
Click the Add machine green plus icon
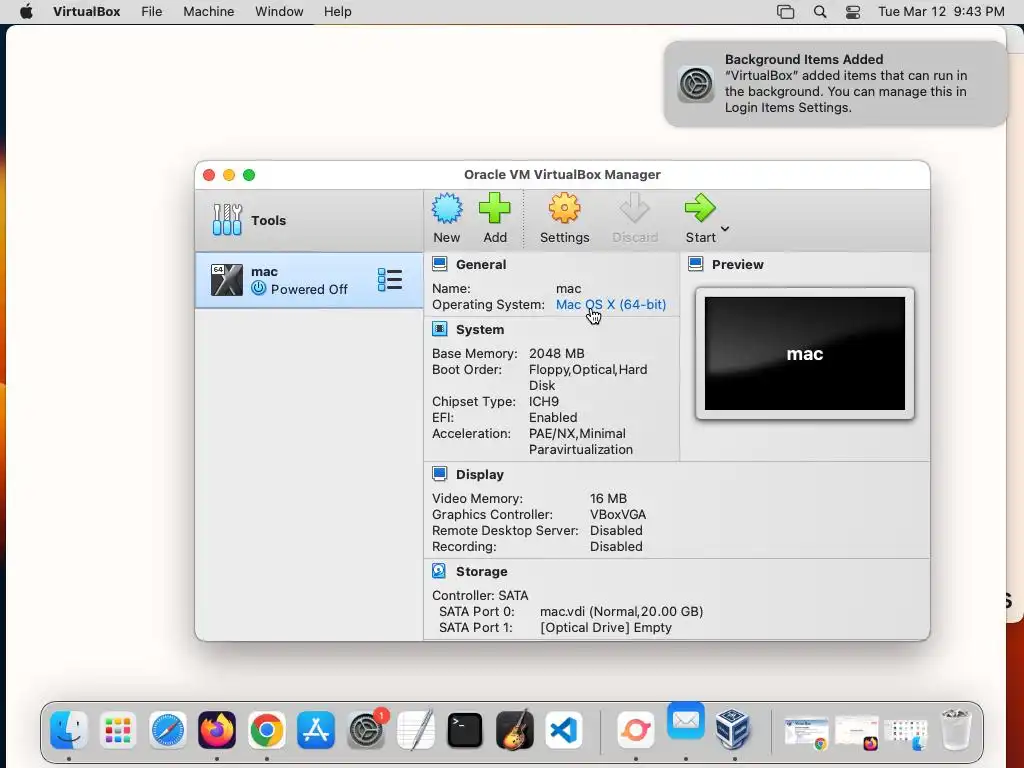pyautogui.click(x=494, y=209)
